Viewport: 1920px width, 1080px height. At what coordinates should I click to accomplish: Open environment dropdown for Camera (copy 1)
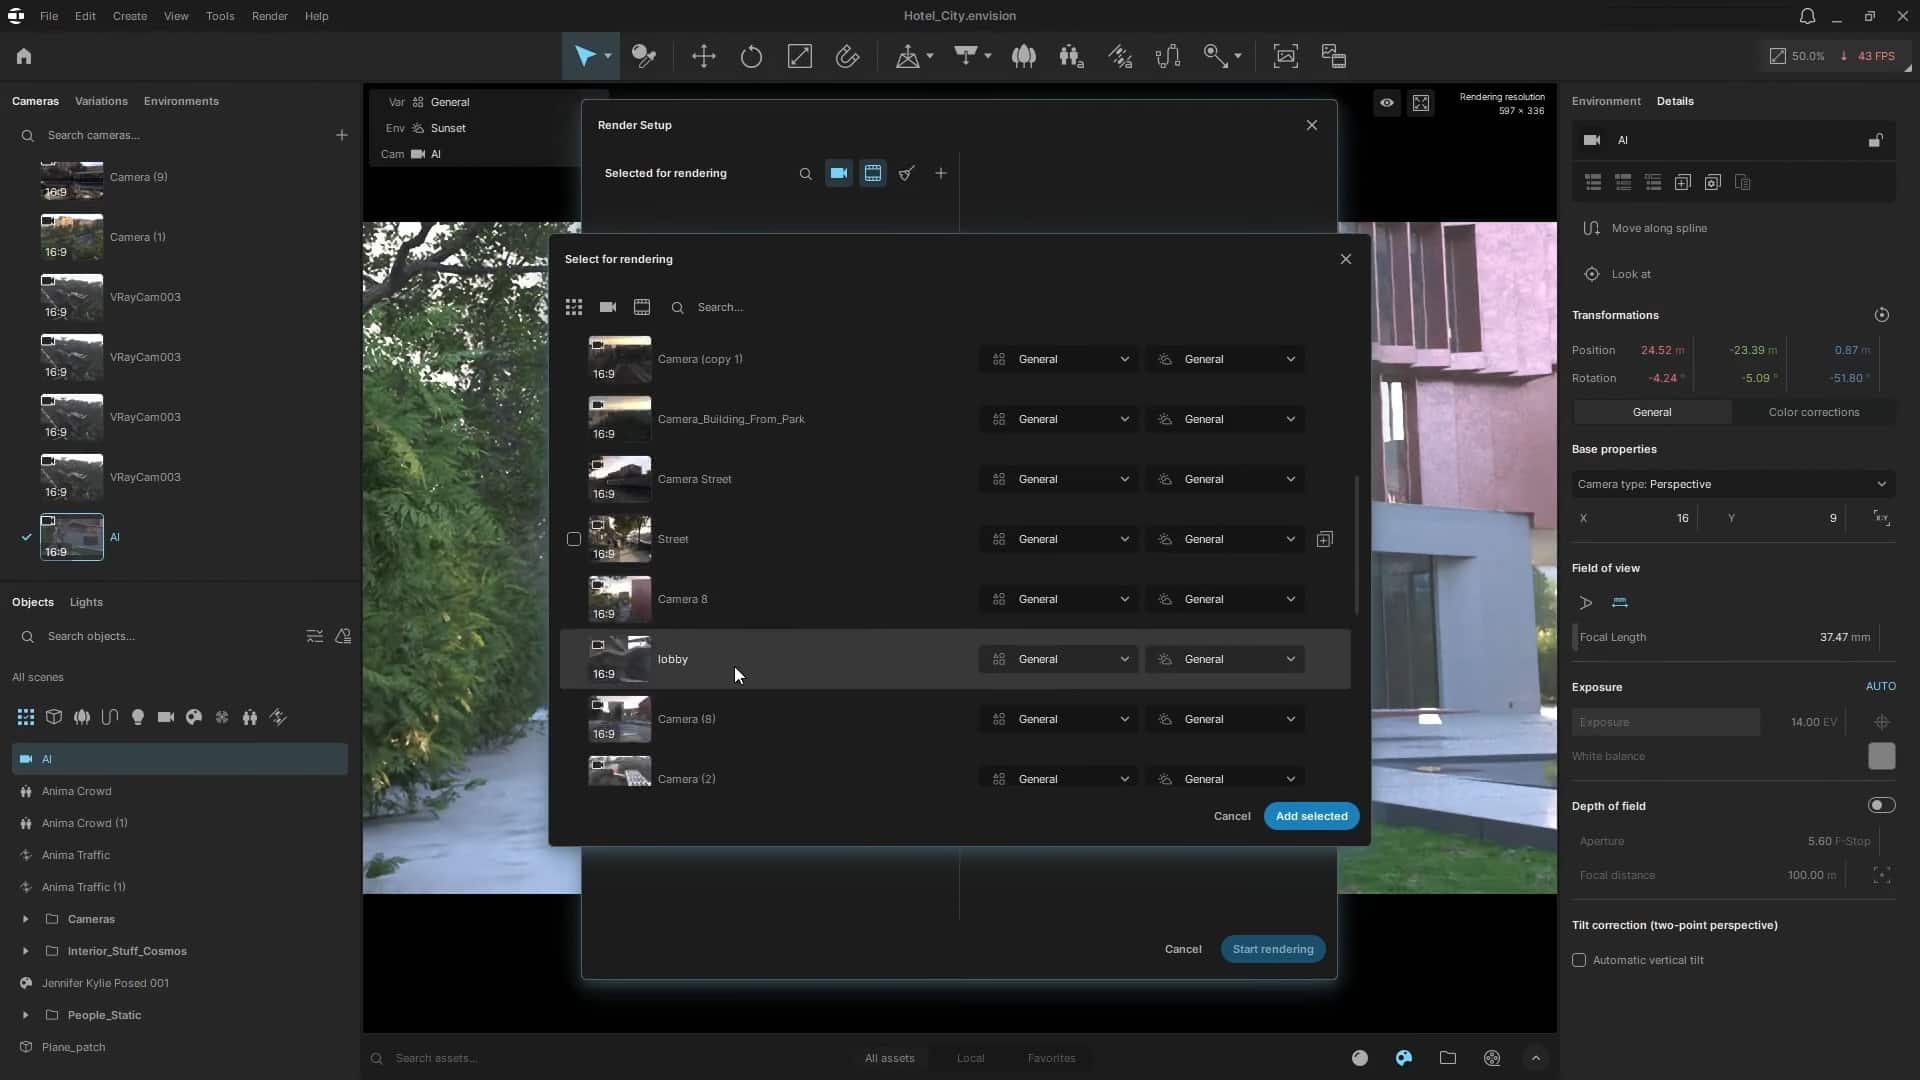click(x=1225, y=359)
